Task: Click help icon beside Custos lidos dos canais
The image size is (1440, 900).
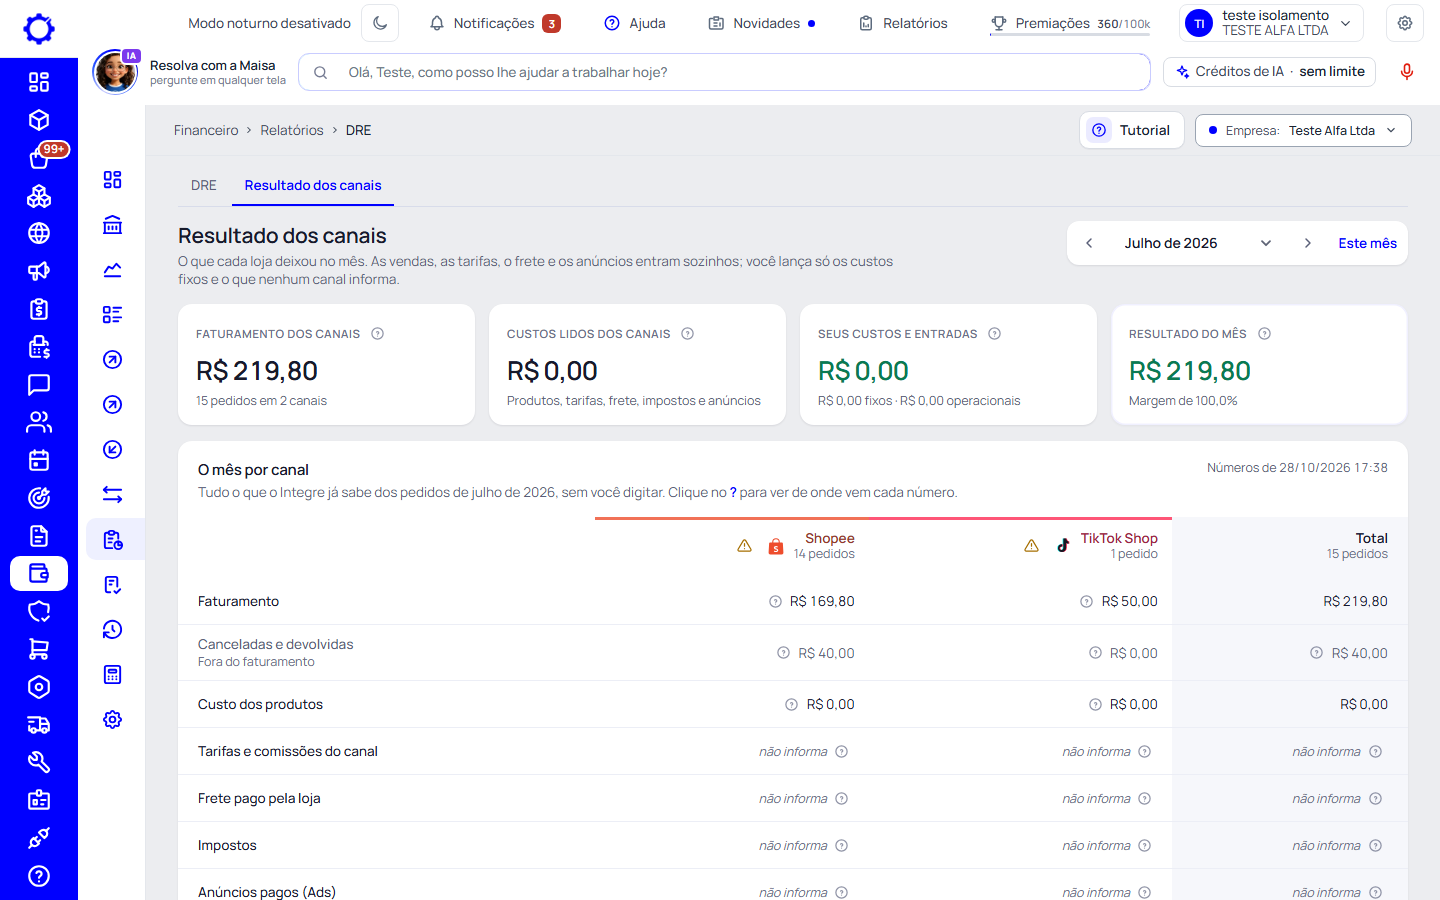Action: [688, 334]
